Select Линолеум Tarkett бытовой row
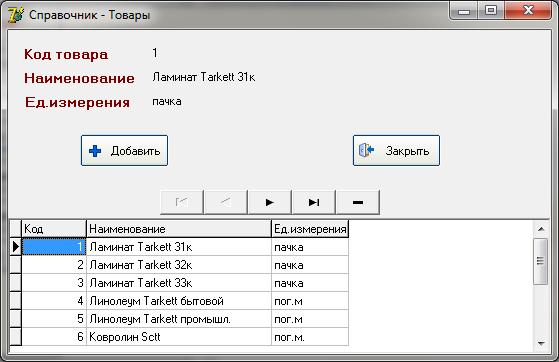 179,301
